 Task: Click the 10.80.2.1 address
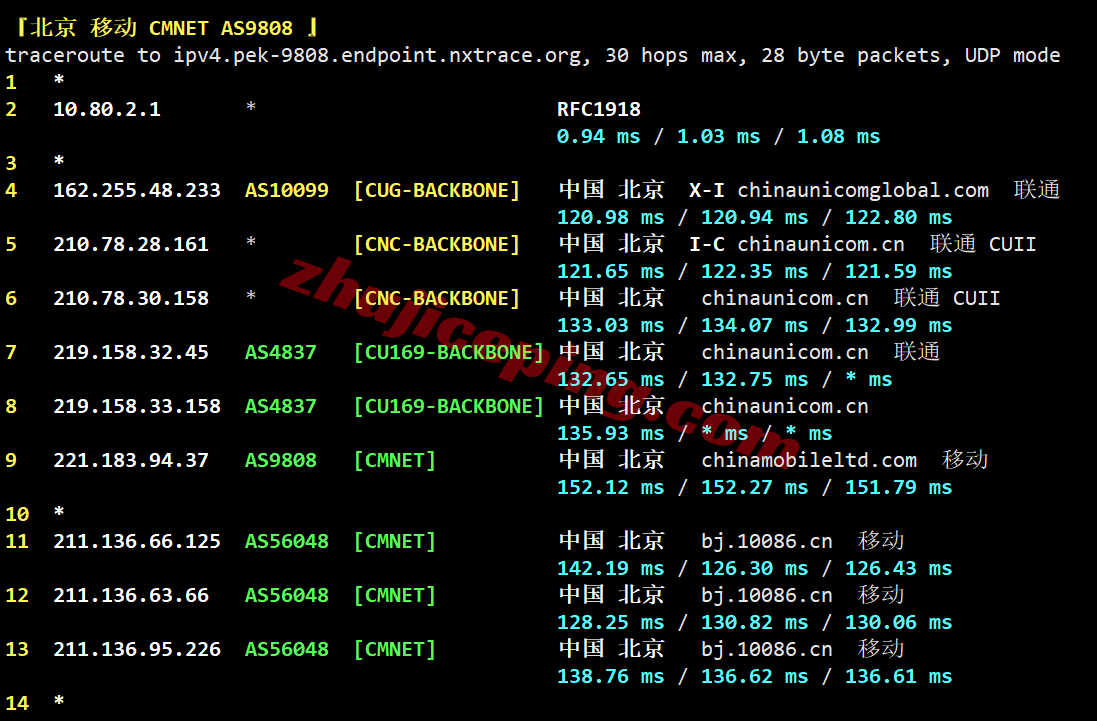click(107, 109)
